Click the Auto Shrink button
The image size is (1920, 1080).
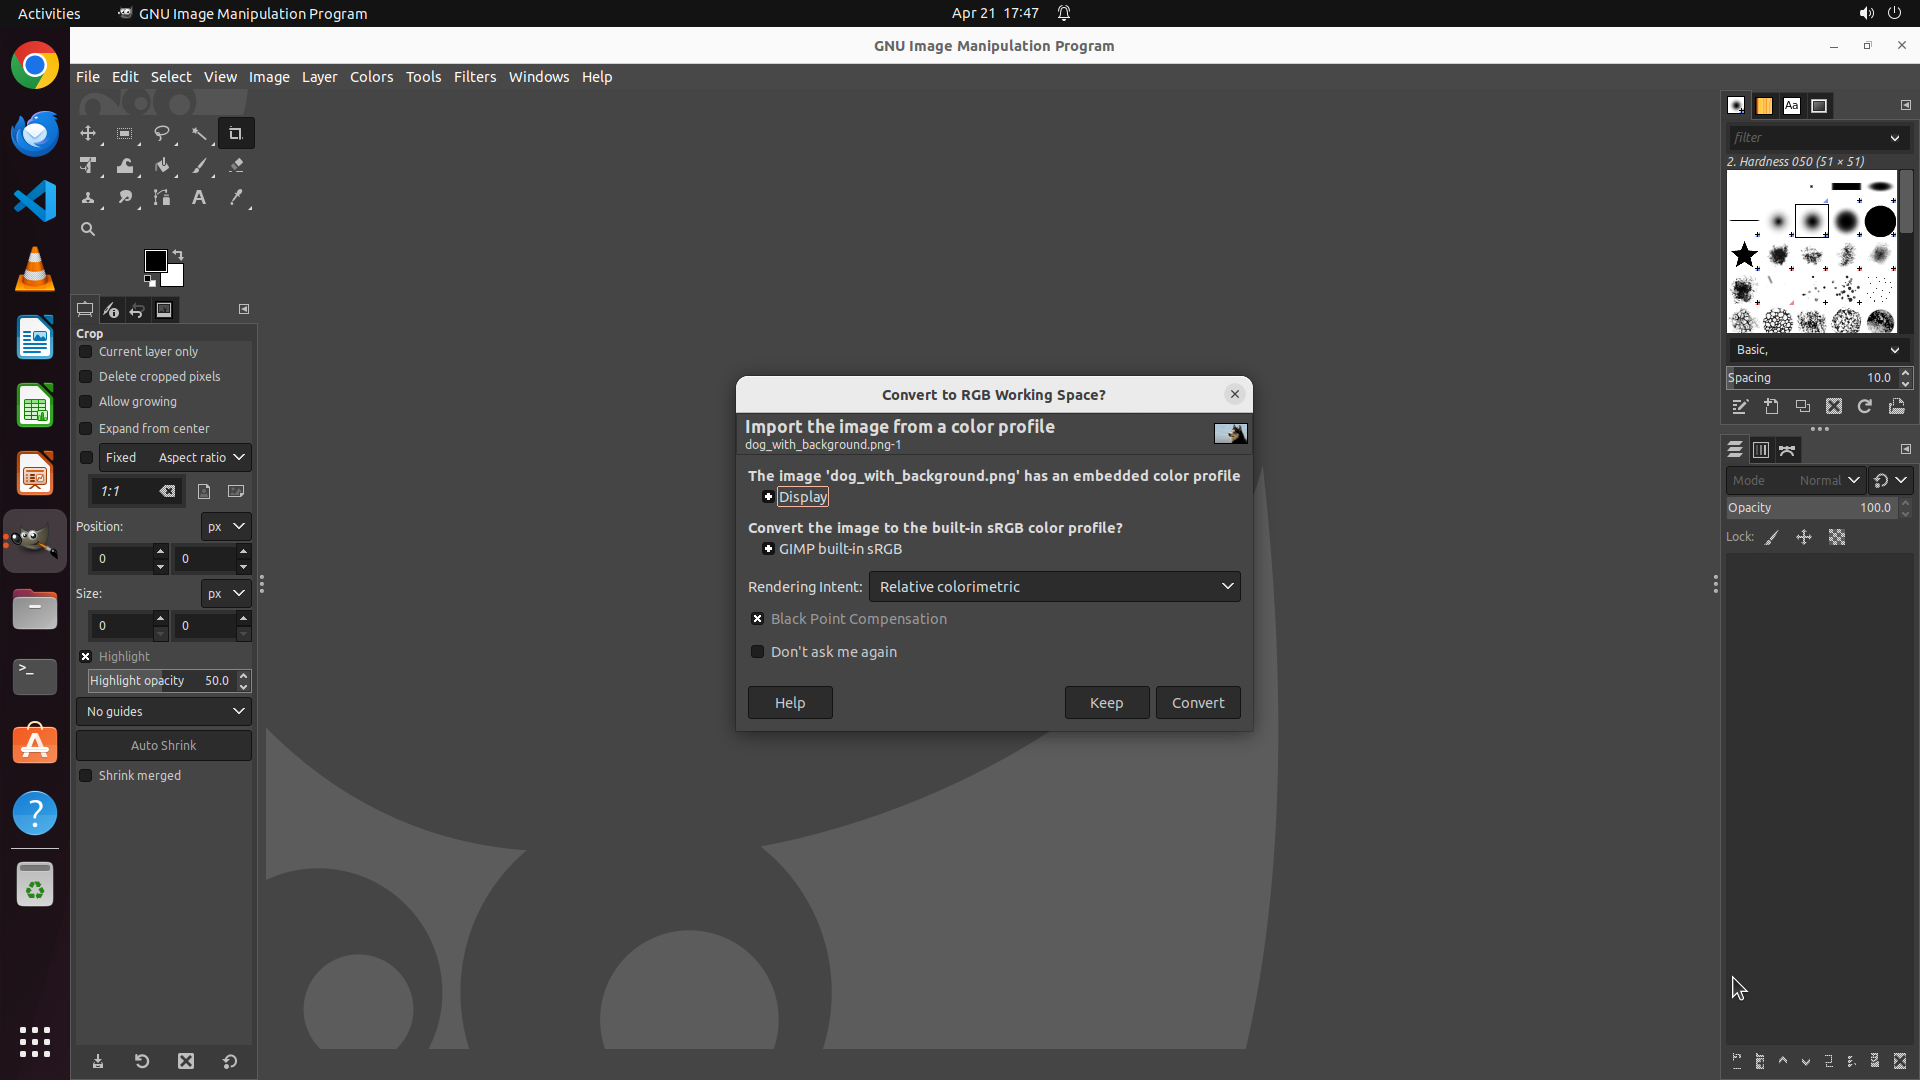[x=164, y=745]
